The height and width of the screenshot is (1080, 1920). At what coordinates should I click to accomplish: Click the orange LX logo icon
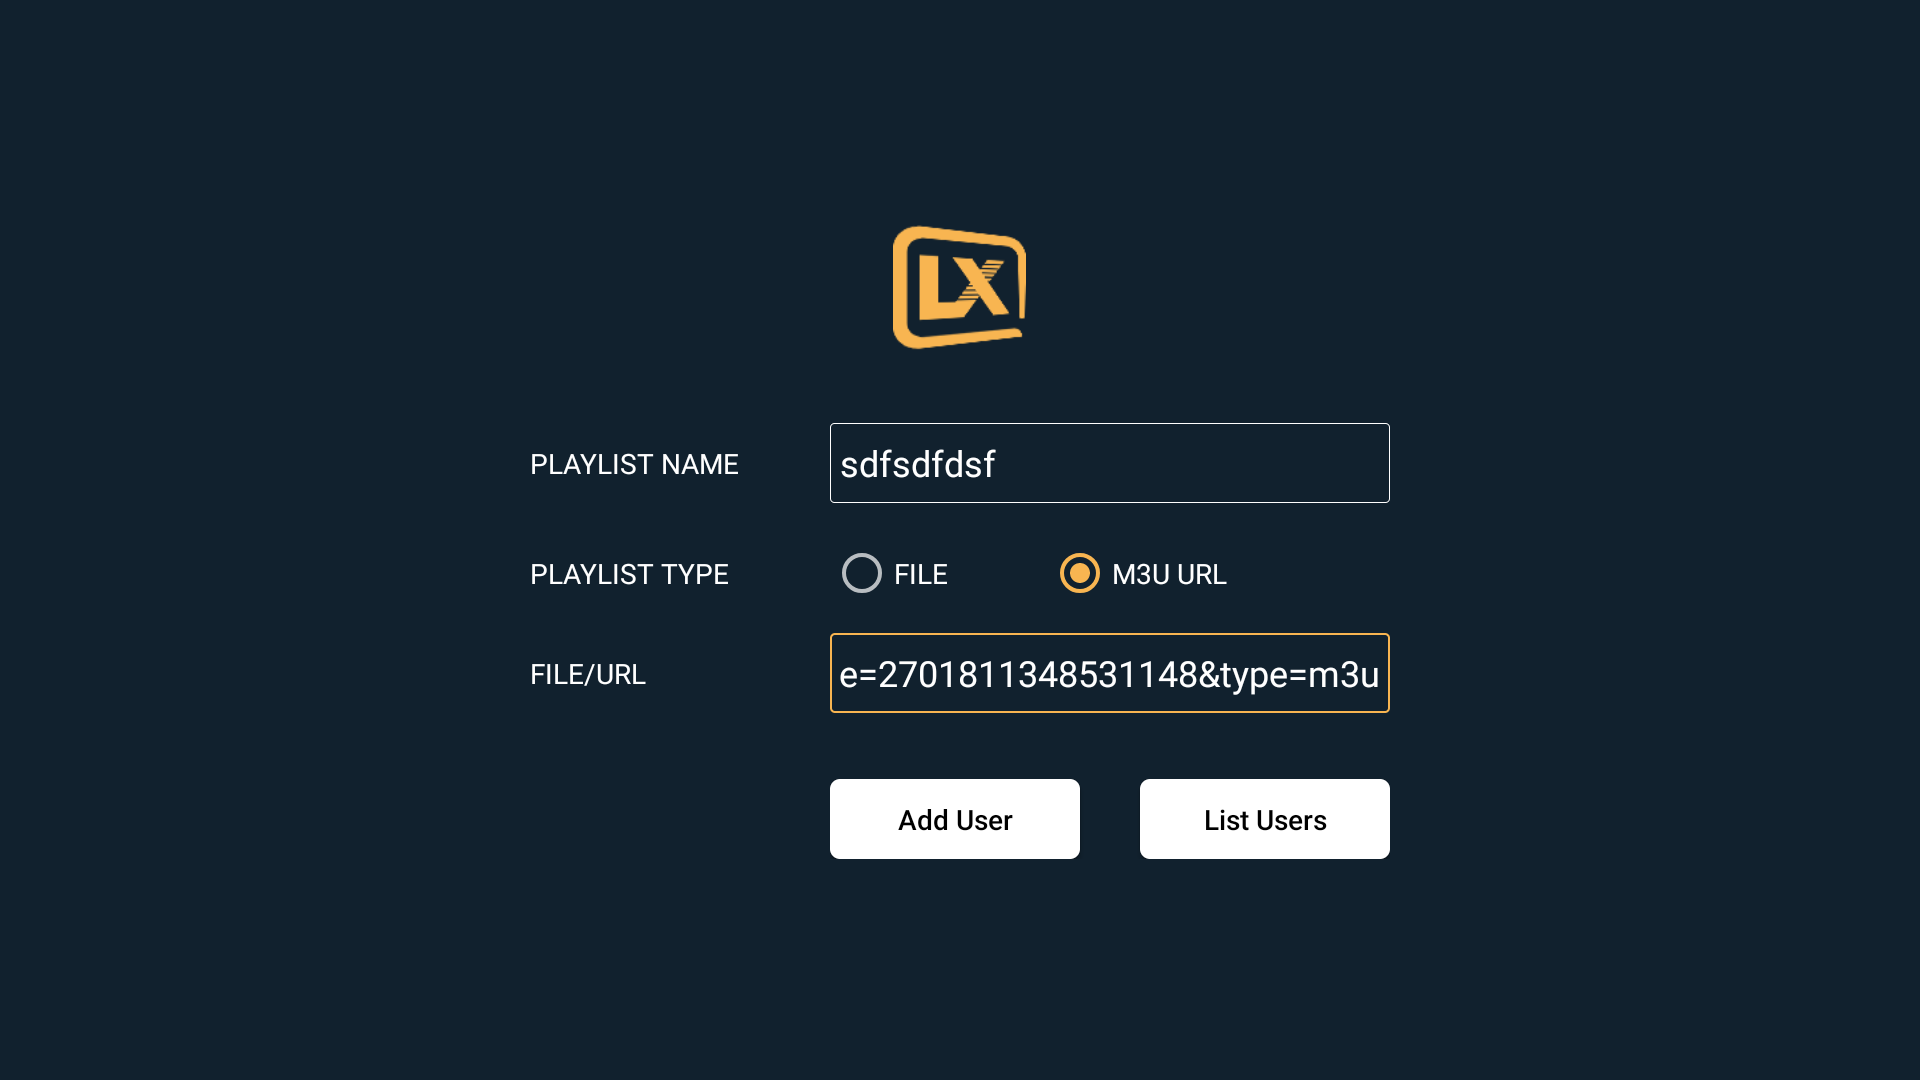pos(959,287)
